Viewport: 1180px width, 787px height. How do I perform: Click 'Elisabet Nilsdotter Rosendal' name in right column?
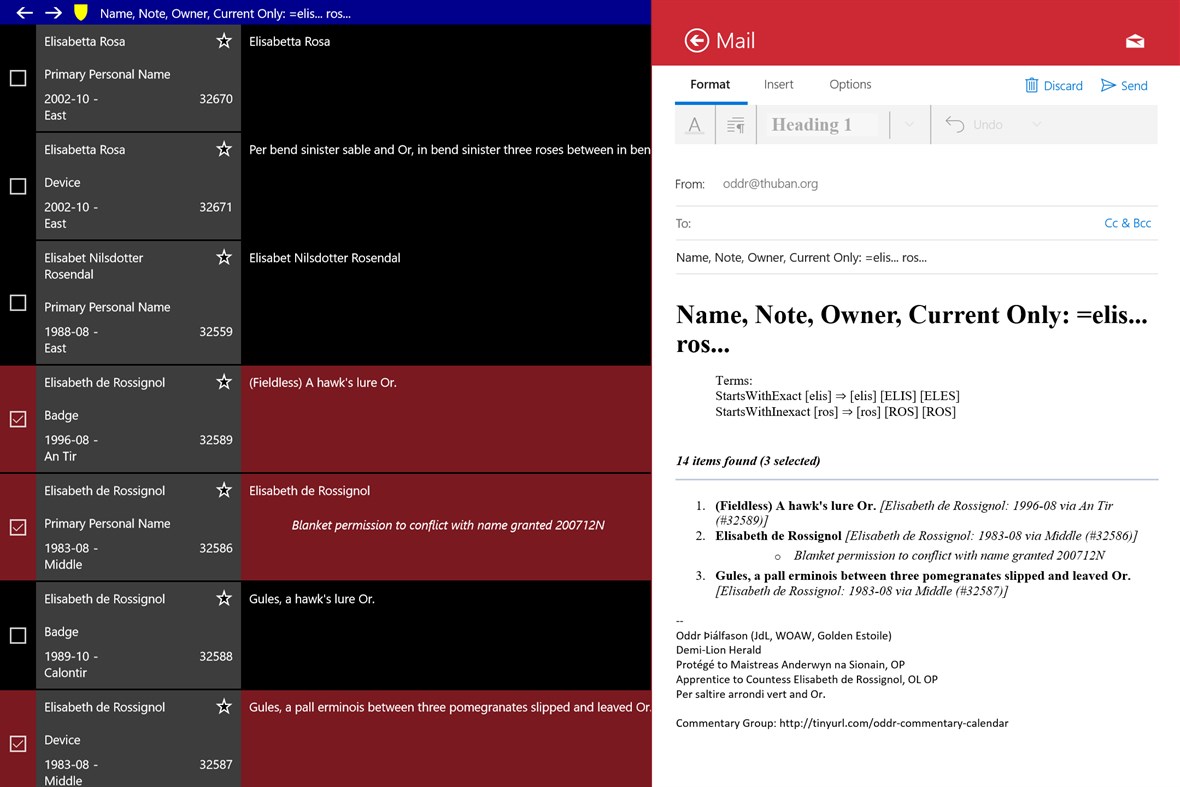coord(324,257)
